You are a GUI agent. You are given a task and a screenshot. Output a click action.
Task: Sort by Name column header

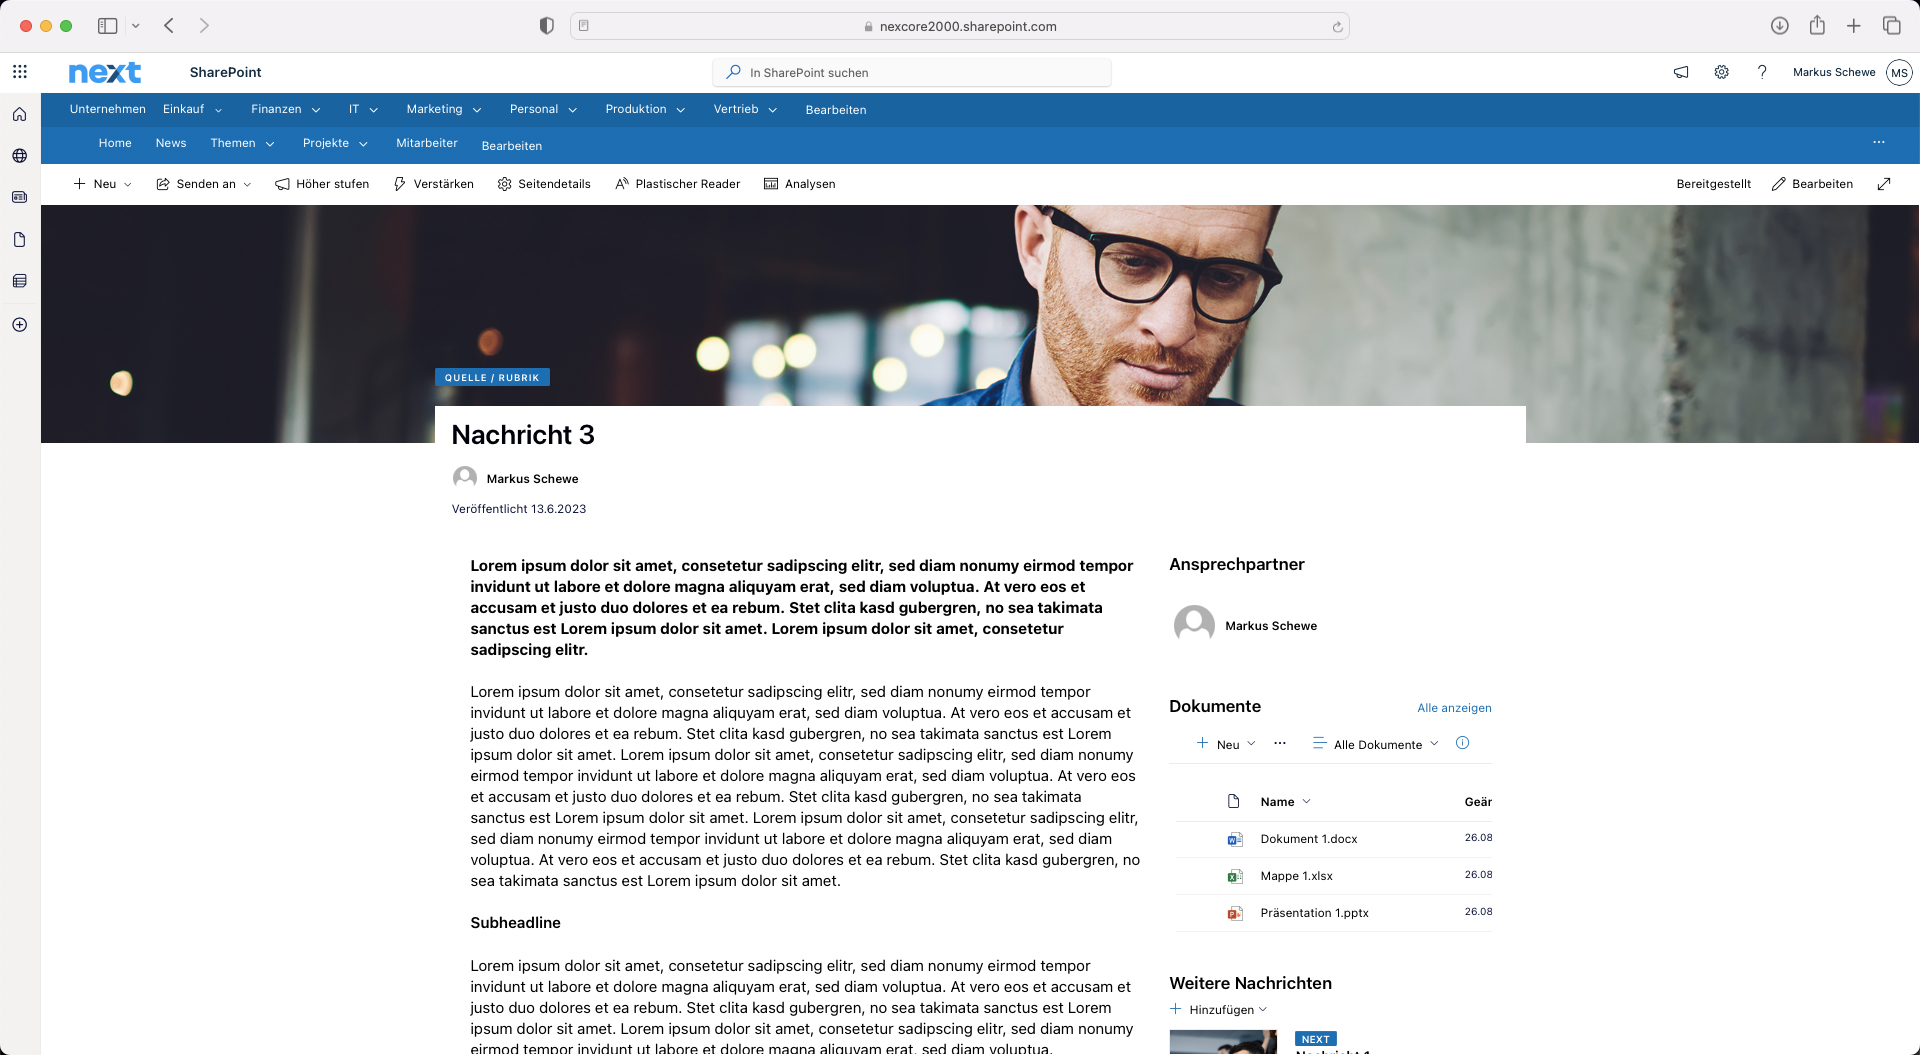point(1285,802)
